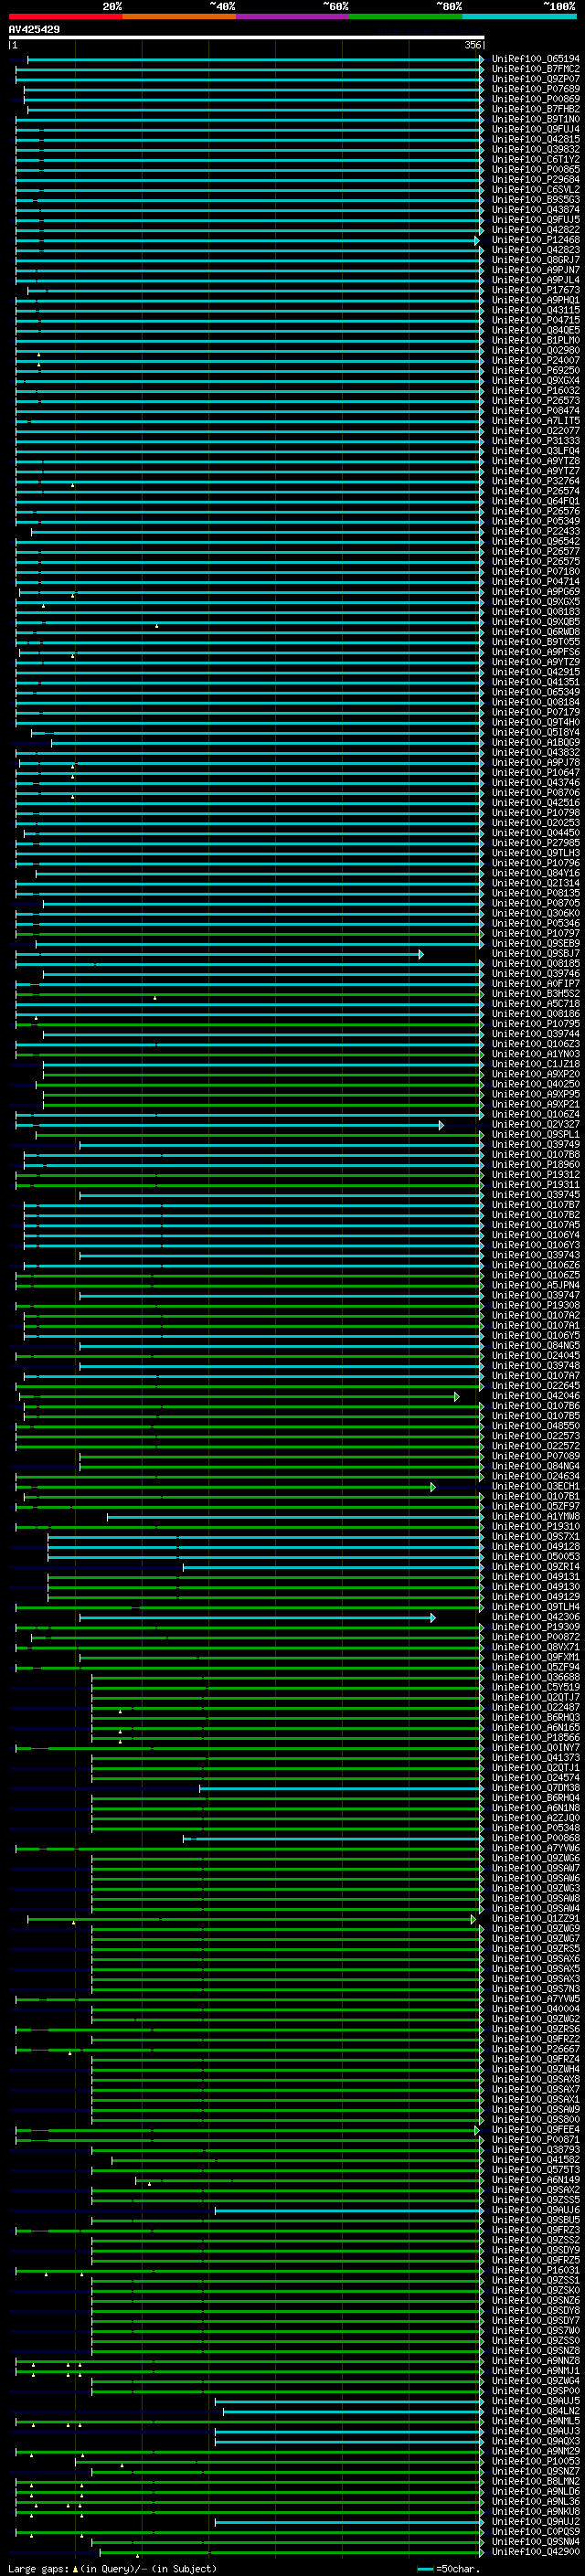This screenshot has height=2576, width=585.
Task: Select hit UniRef100_Q9SBJ7
Action: click(x=536, y=954)
